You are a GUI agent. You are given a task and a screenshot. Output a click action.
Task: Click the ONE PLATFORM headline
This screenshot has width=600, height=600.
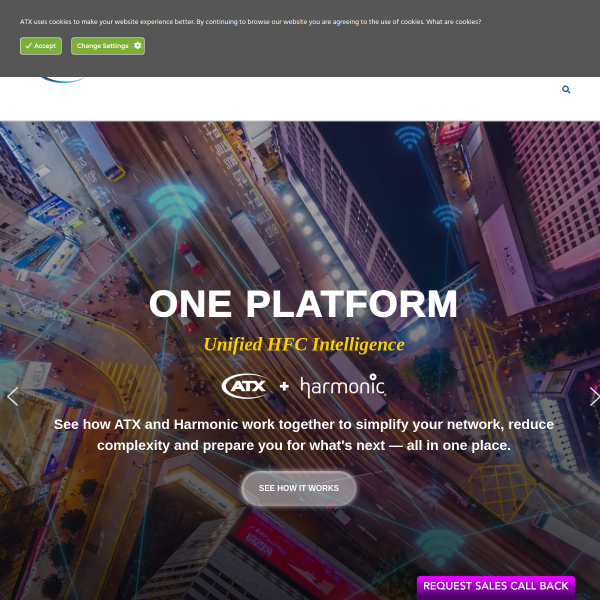click(x=303, y=304)
